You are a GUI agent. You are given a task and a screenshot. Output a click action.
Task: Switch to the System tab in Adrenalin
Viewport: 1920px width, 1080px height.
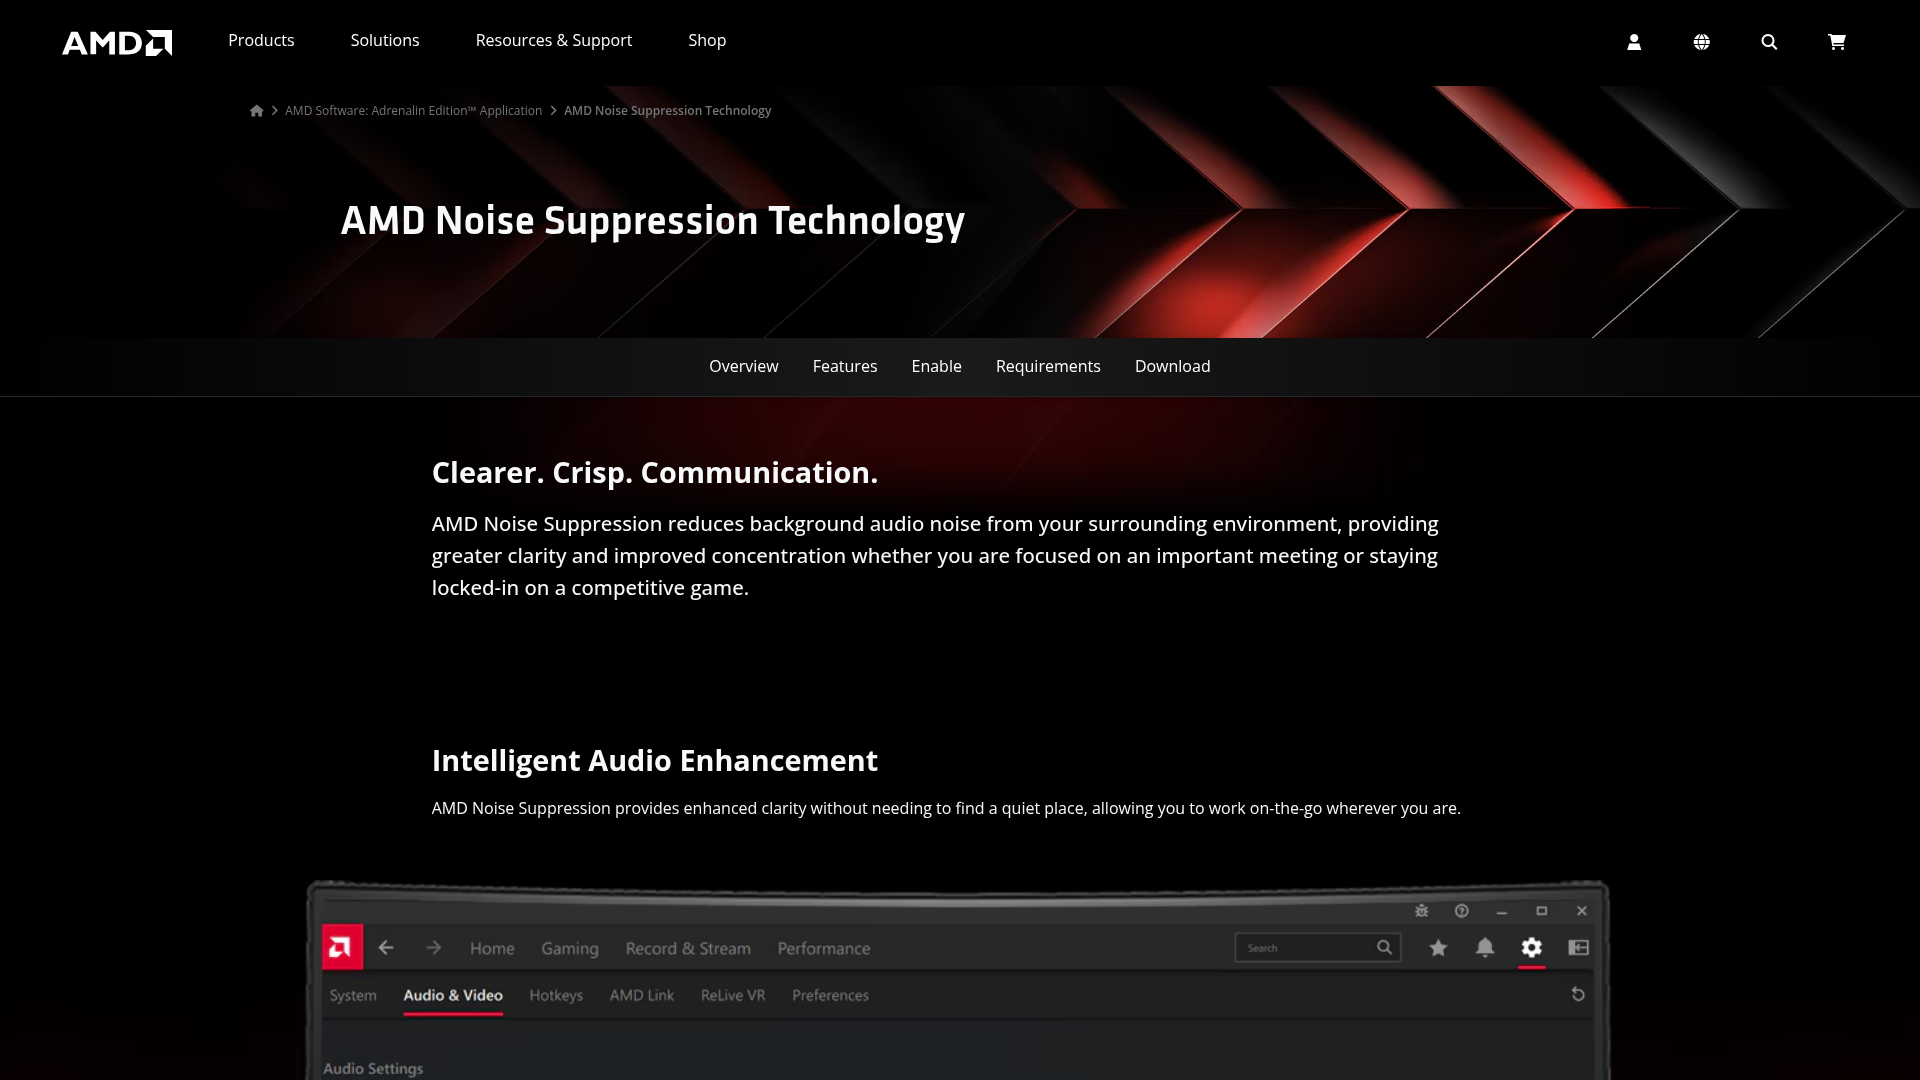pyautogui.click(x=352, y=995)
